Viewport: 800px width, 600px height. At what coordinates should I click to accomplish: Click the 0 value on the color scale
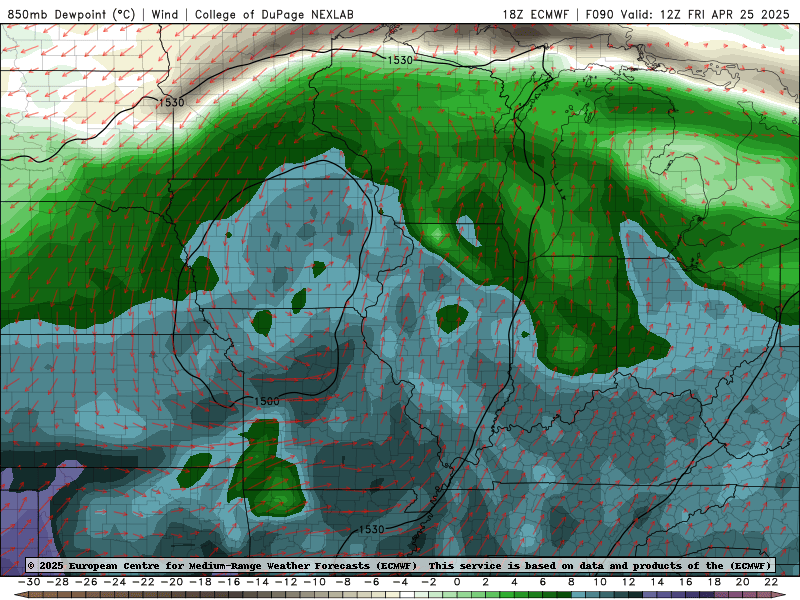coord(457,582)
